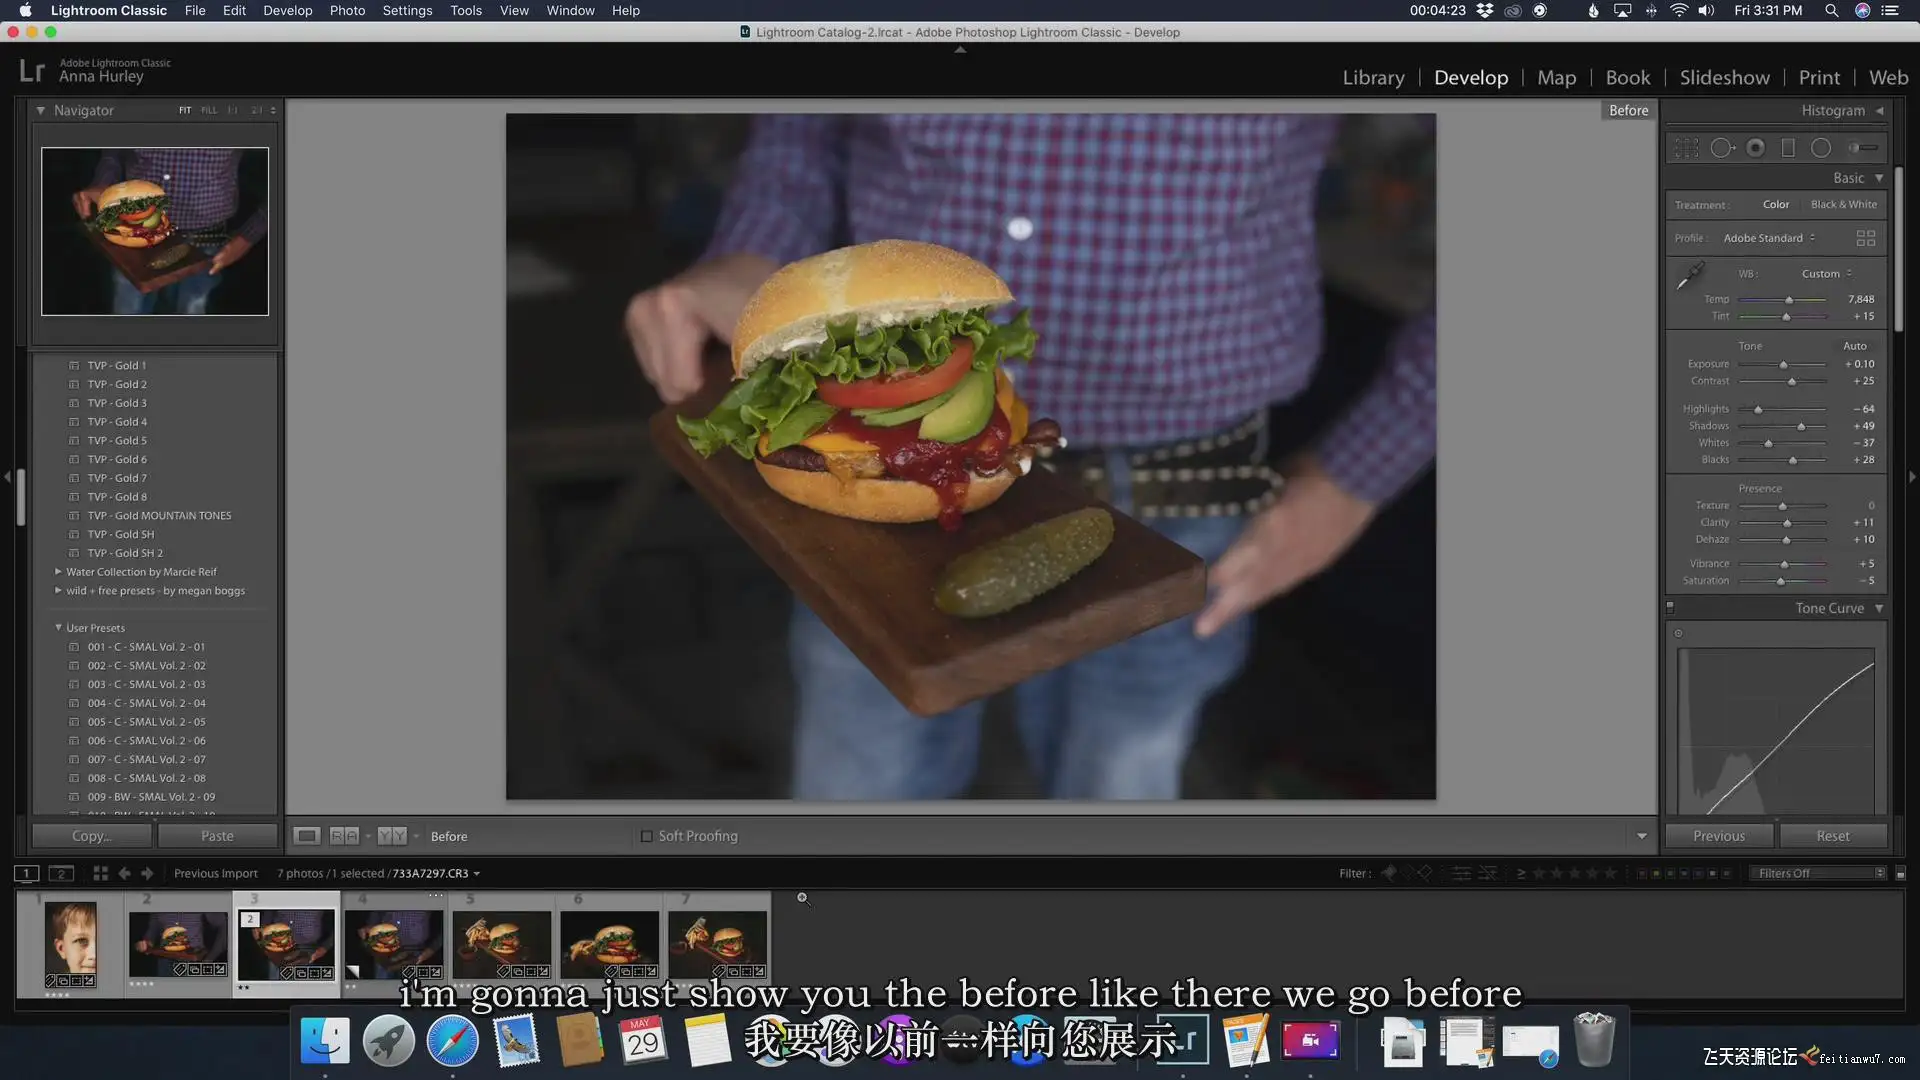Collapse the Navigator panel
The width and height of the screenshot is (1920, 1080).
[41, 110]
